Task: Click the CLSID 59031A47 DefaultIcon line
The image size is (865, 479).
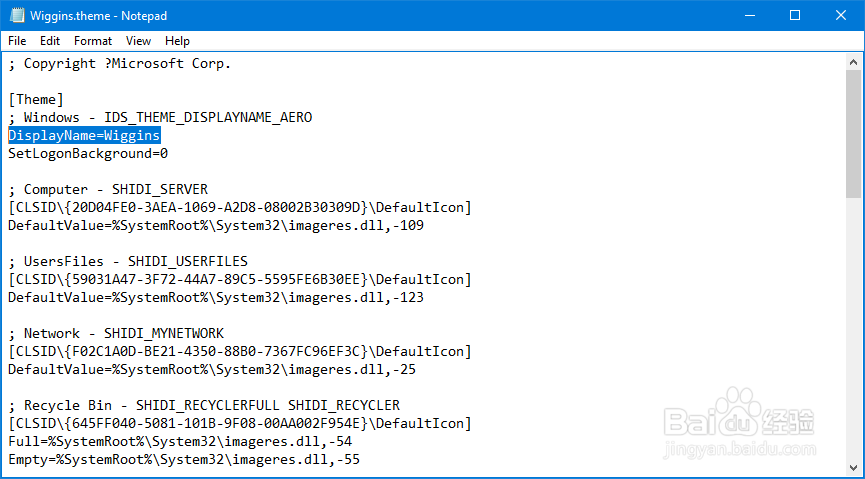Action: (x=240, y=279)
